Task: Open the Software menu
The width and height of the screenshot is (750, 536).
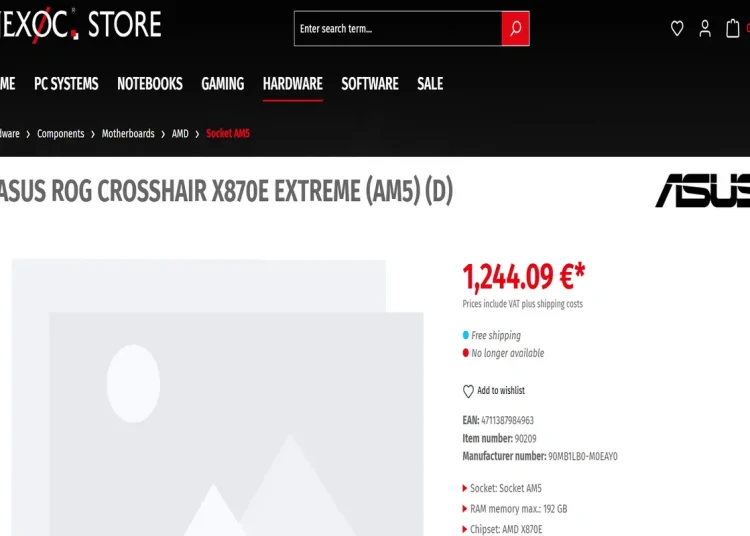Action: click(x=370, y=84)
